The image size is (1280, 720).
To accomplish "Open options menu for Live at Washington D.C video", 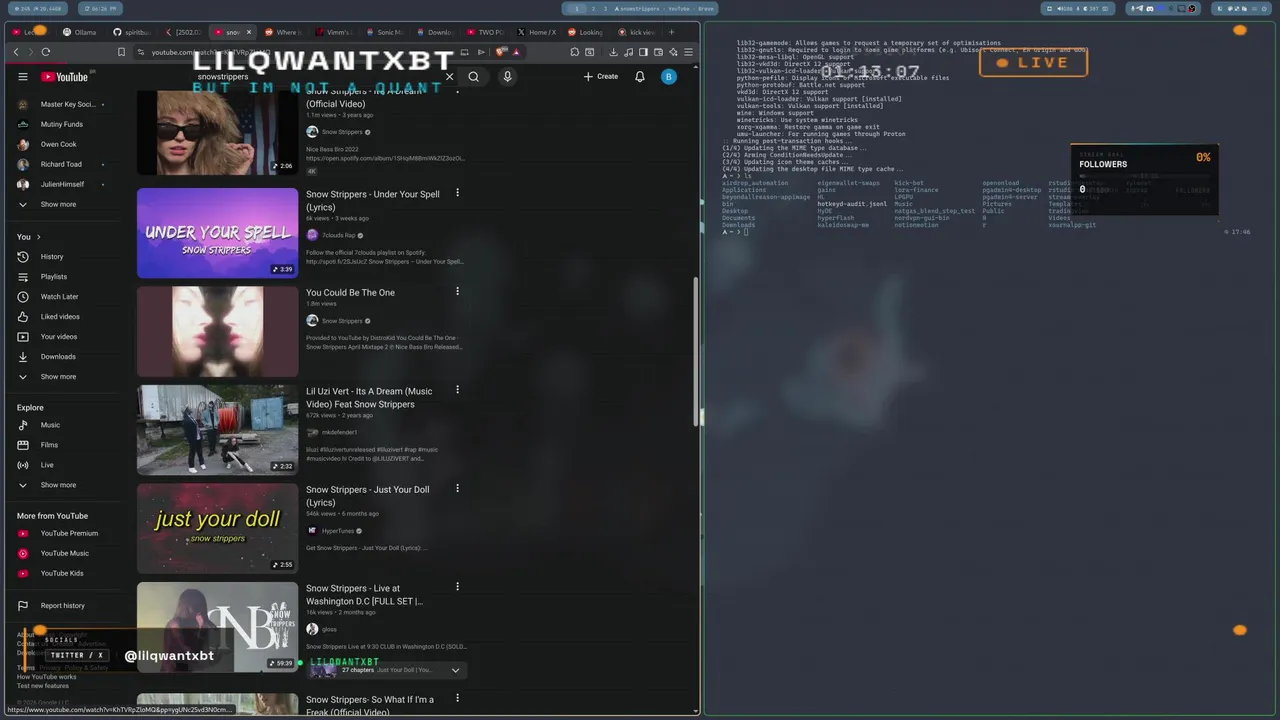I will point(457,587).
